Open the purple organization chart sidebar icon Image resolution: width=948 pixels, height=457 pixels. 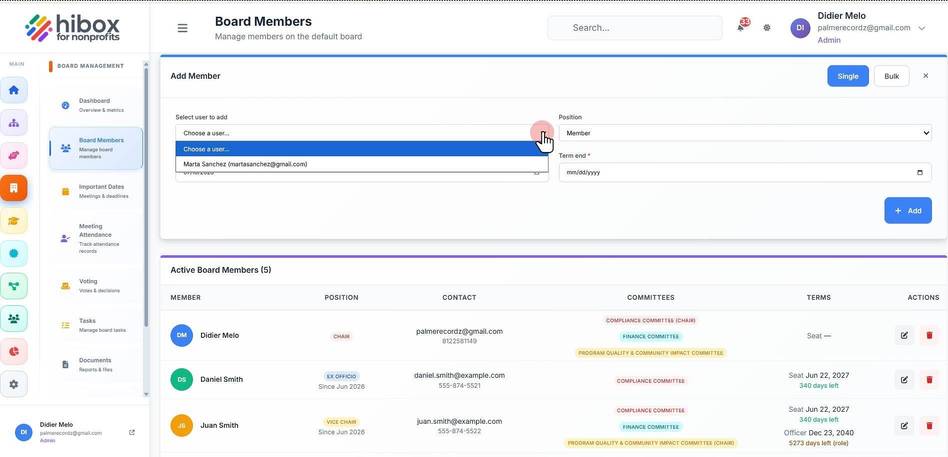click(14, 123)
